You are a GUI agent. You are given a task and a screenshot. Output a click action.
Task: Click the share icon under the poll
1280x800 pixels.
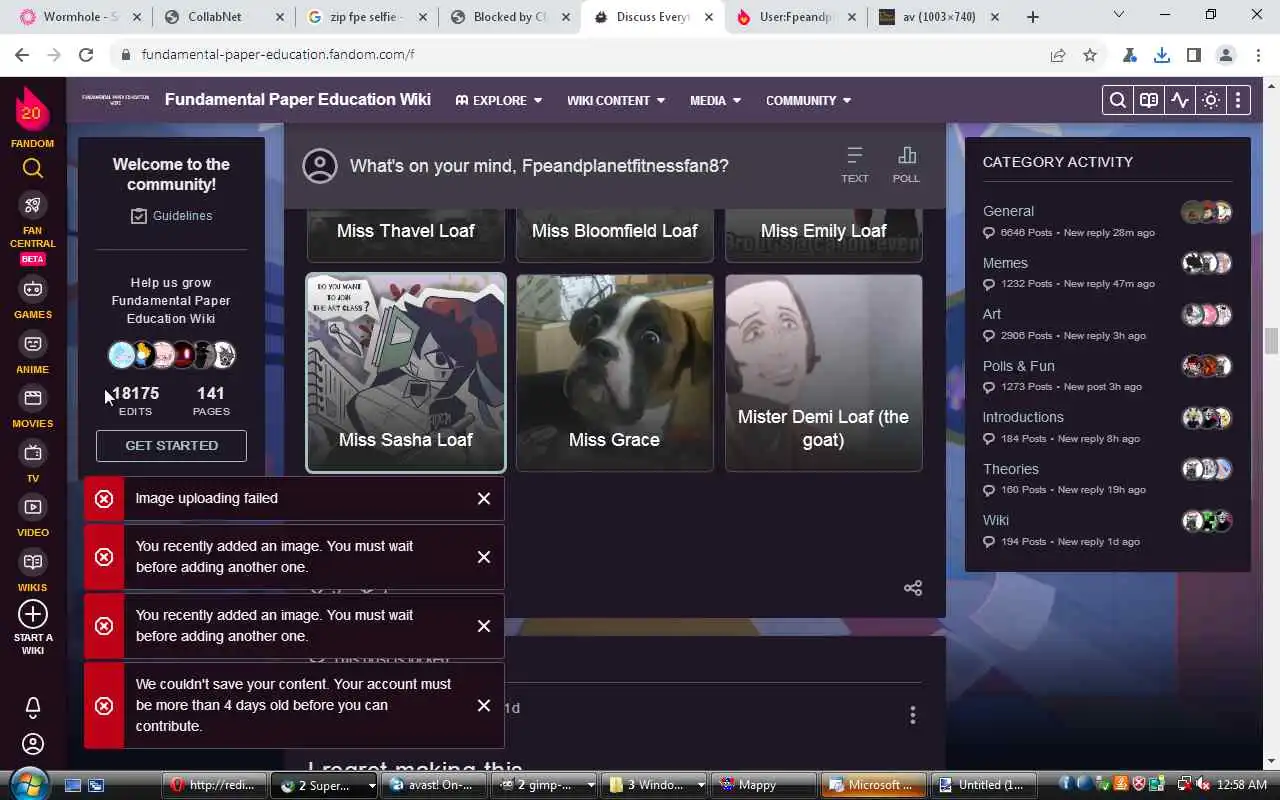pos(913,588)
